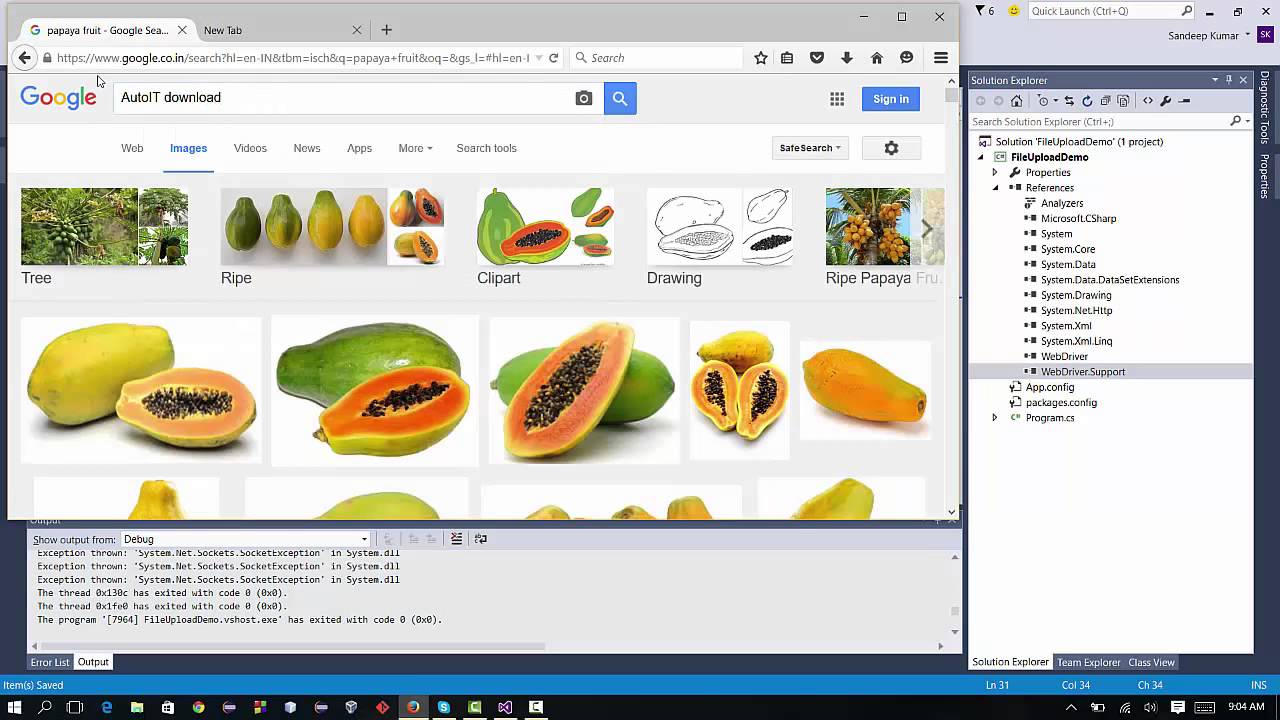Expand the More dropdown in Google nav

click(415, 148)
